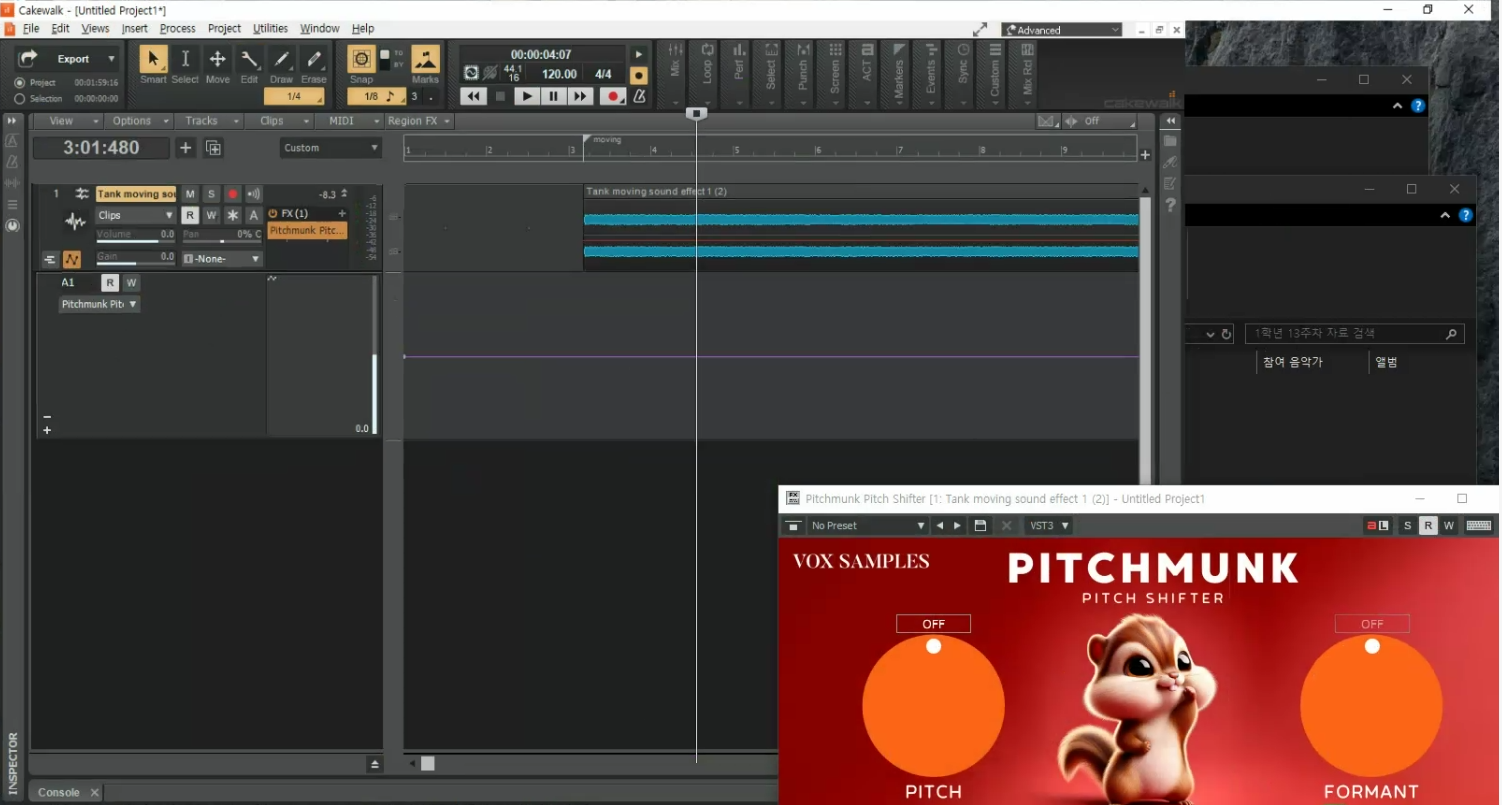Freeze track 1 with snowflake icon
1502x805 pixels.
232,215
